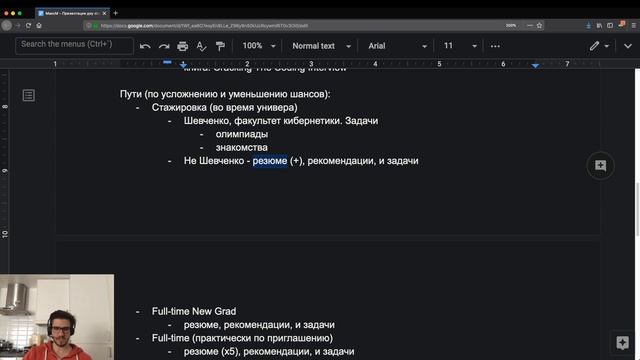Viewport: 640px width, 360px height.
Task: Click the red extension icon in the browser toolbar
Action: [x=622, y=24]
